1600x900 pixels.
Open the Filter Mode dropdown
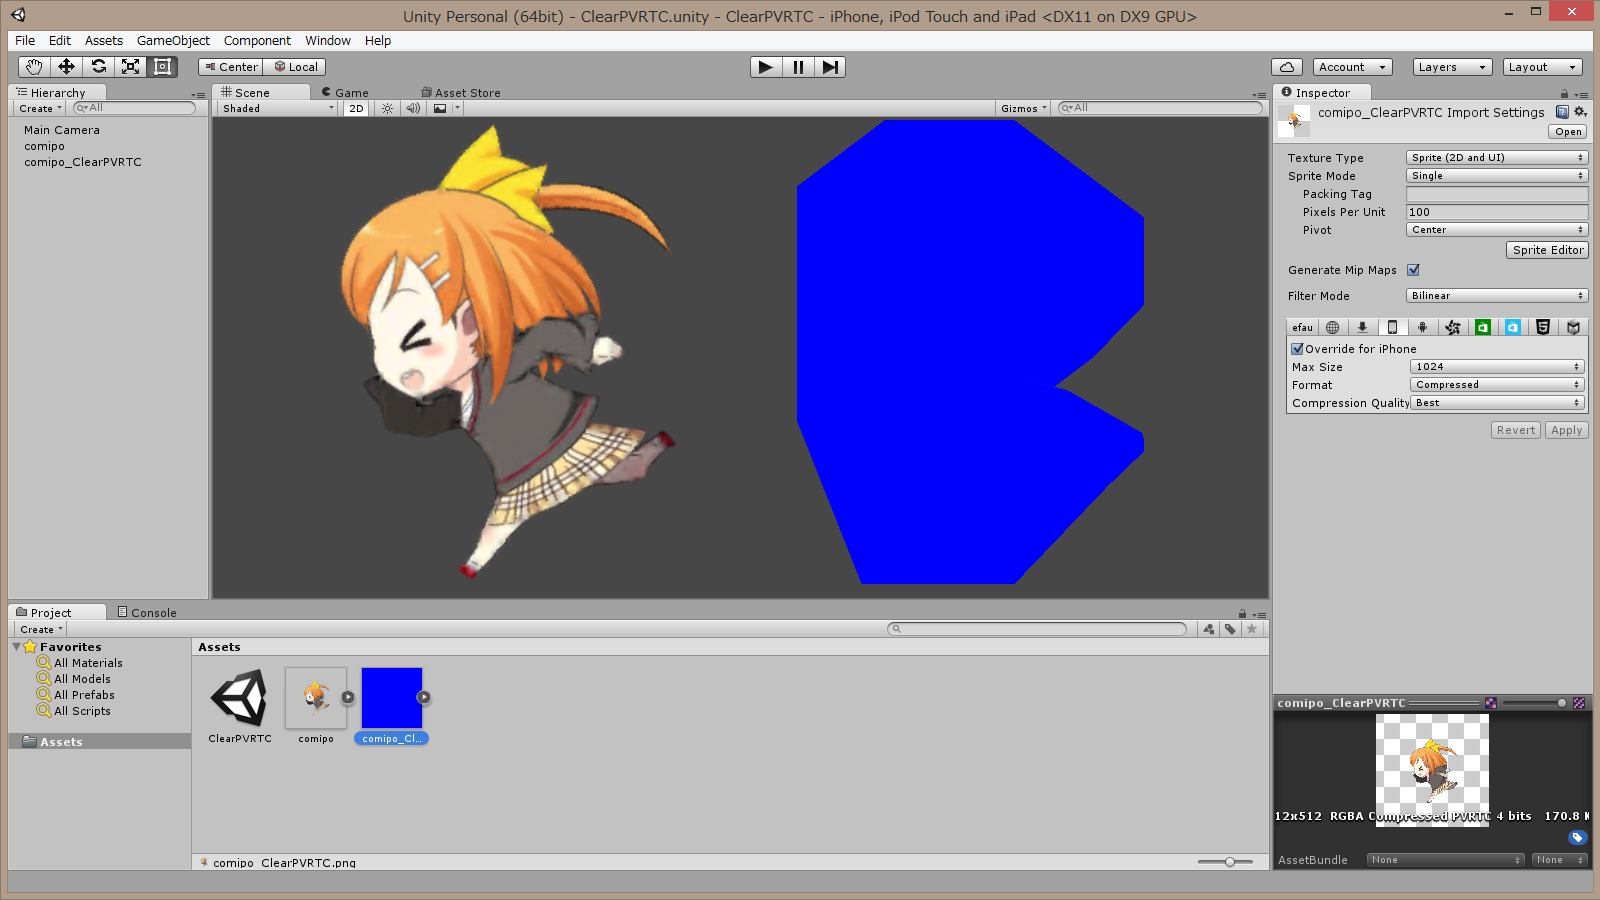(x=1497, y=296)
